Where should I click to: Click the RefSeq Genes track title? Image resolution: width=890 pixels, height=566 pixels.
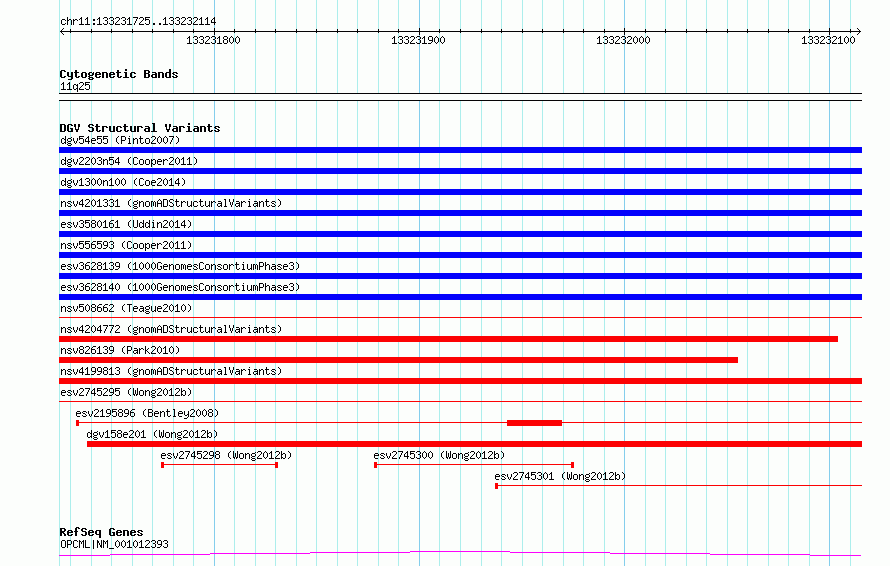tap(101, 533)
